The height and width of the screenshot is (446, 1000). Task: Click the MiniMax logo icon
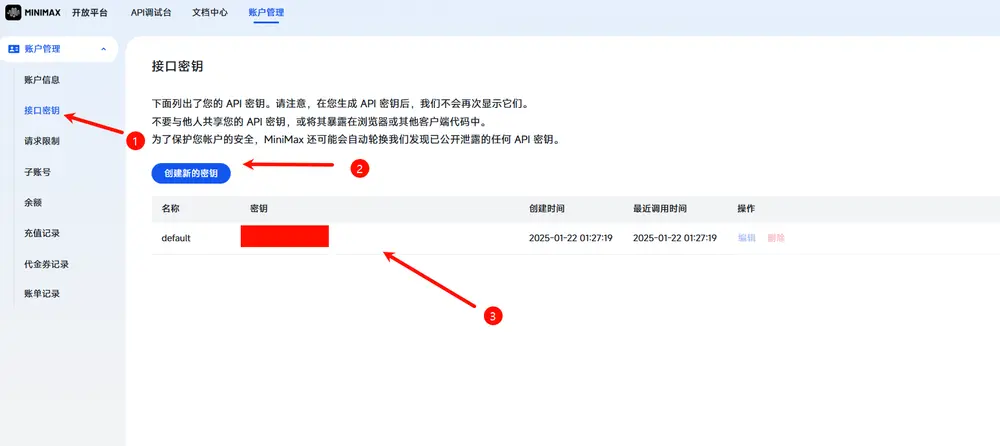coord(13,12)
